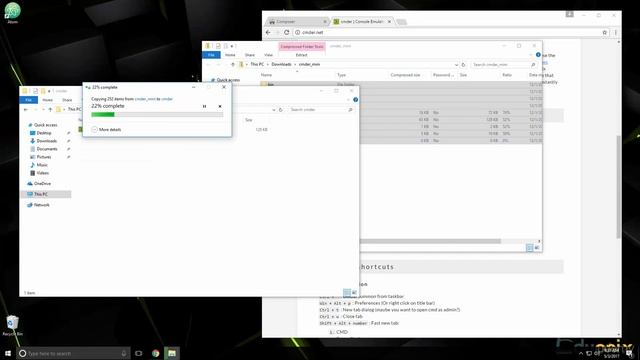Select Music in navigation pane

(x=42, y=165)
